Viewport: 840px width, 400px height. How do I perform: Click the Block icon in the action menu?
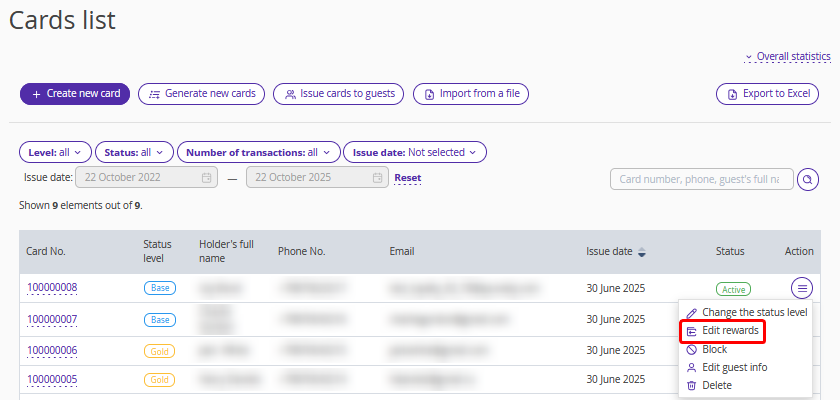click(x=692, y=349)
